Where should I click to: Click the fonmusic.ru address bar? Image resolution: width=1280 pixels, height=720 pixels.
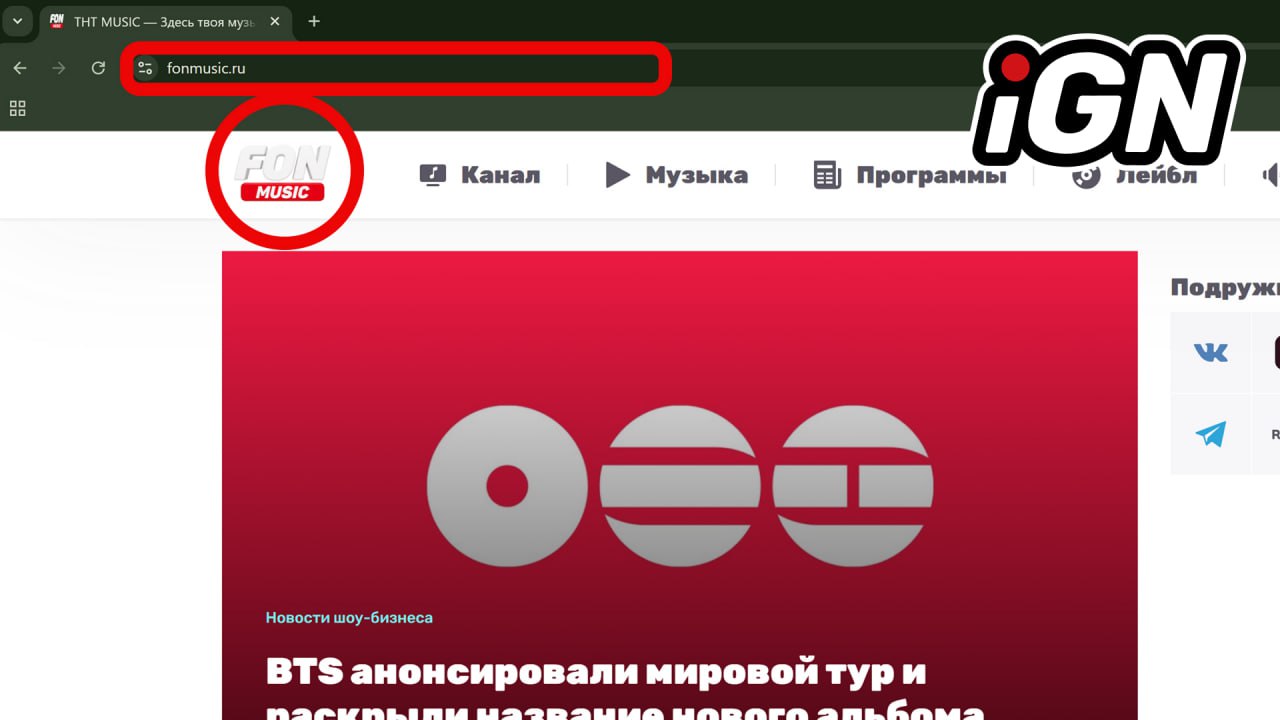tap(400, 68)
